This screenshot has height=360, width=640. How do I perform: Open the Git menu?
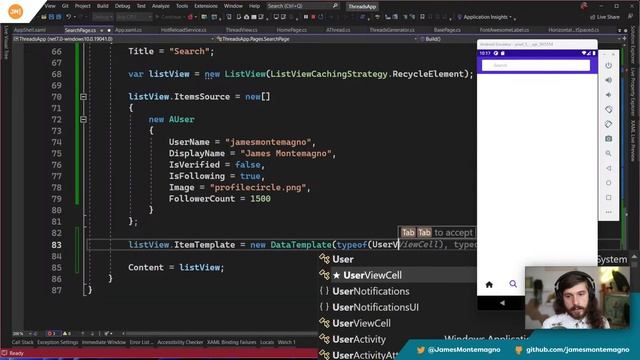click(x=65, y=6)
